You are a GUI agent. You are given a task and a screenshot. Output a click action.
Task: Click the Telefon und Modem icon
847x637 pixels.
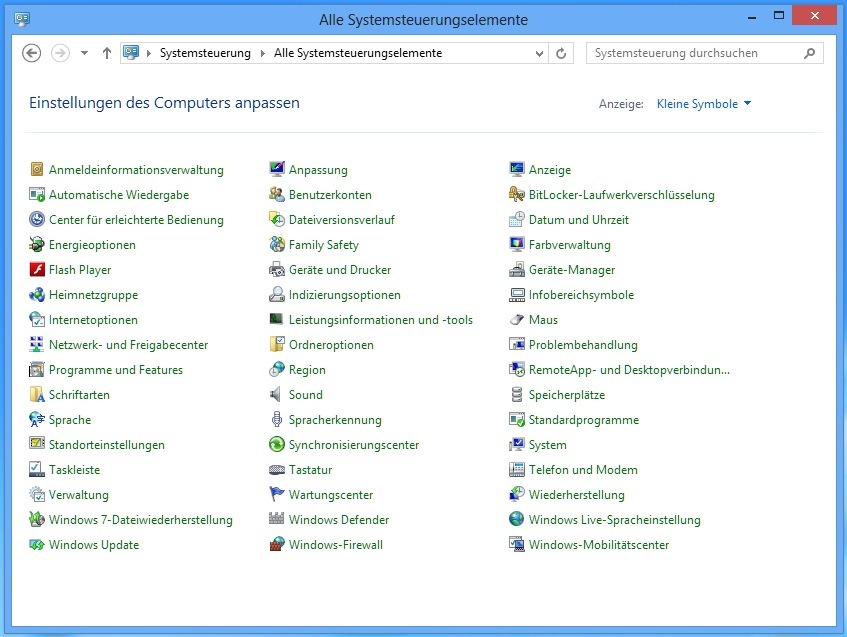516,470
